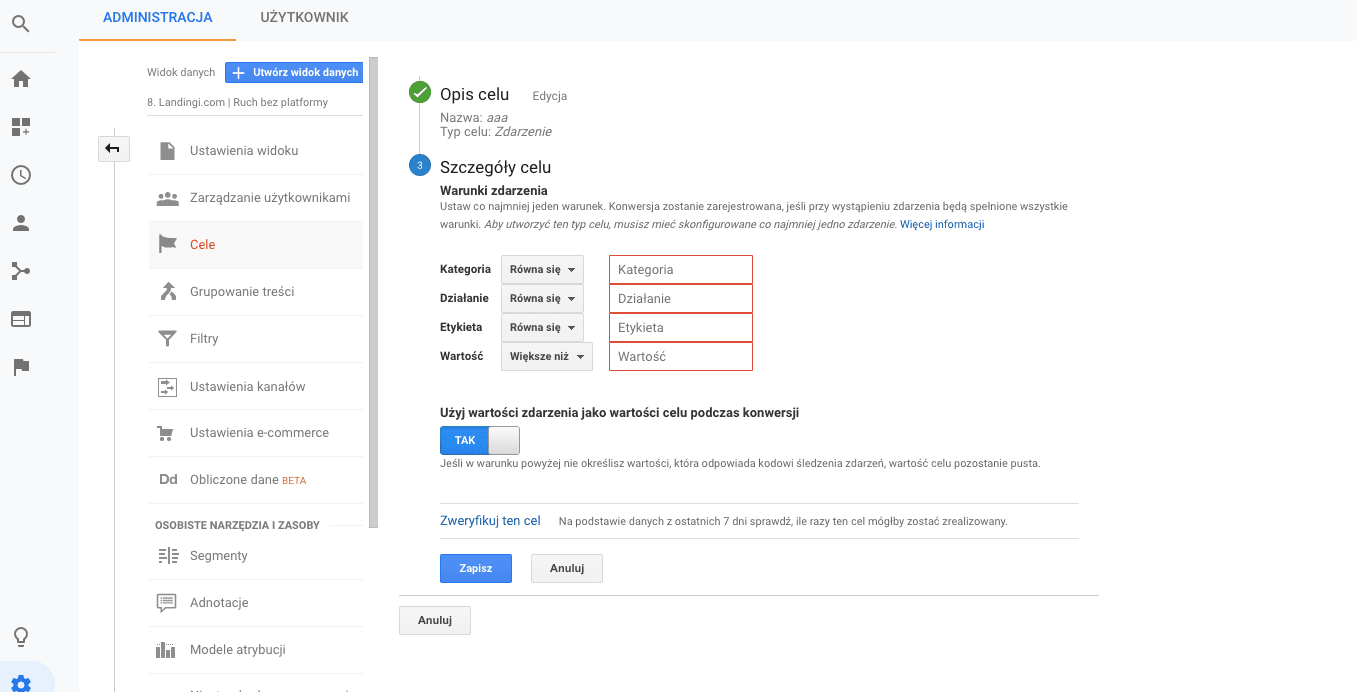The height and width of the screenshot is (692, 1357).
Task: Open the Równa się dropdown for Etykieta
Action: tap(541, 327)
